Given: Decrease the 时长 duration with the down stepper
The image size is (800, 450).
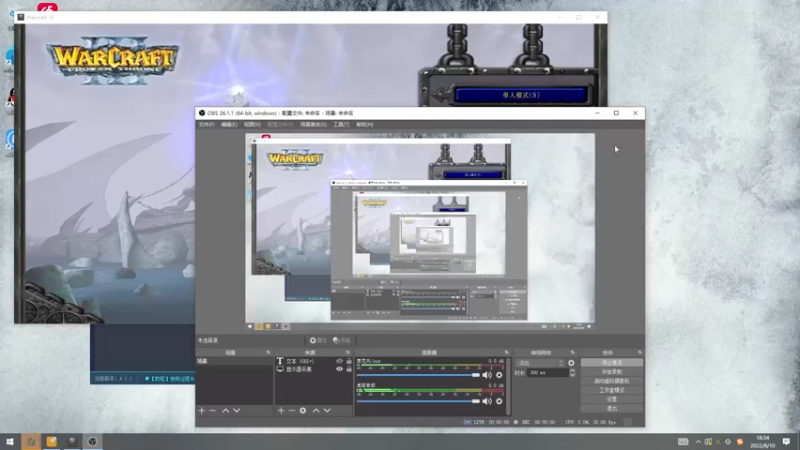Looking at the screenshot, I should pyautogui.click(x=572, y=375).
